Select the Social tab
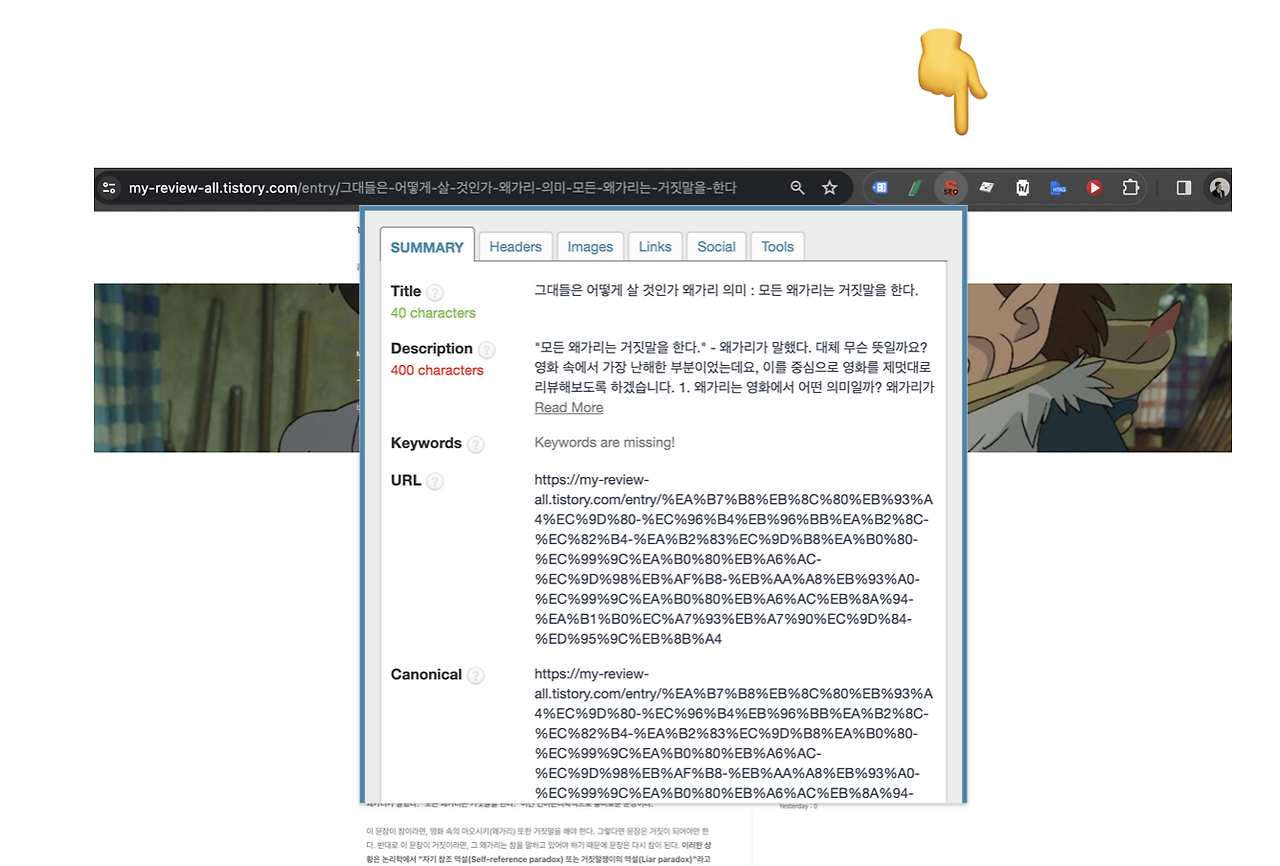This screenshot has height=866, width=1280. (716, 246)
